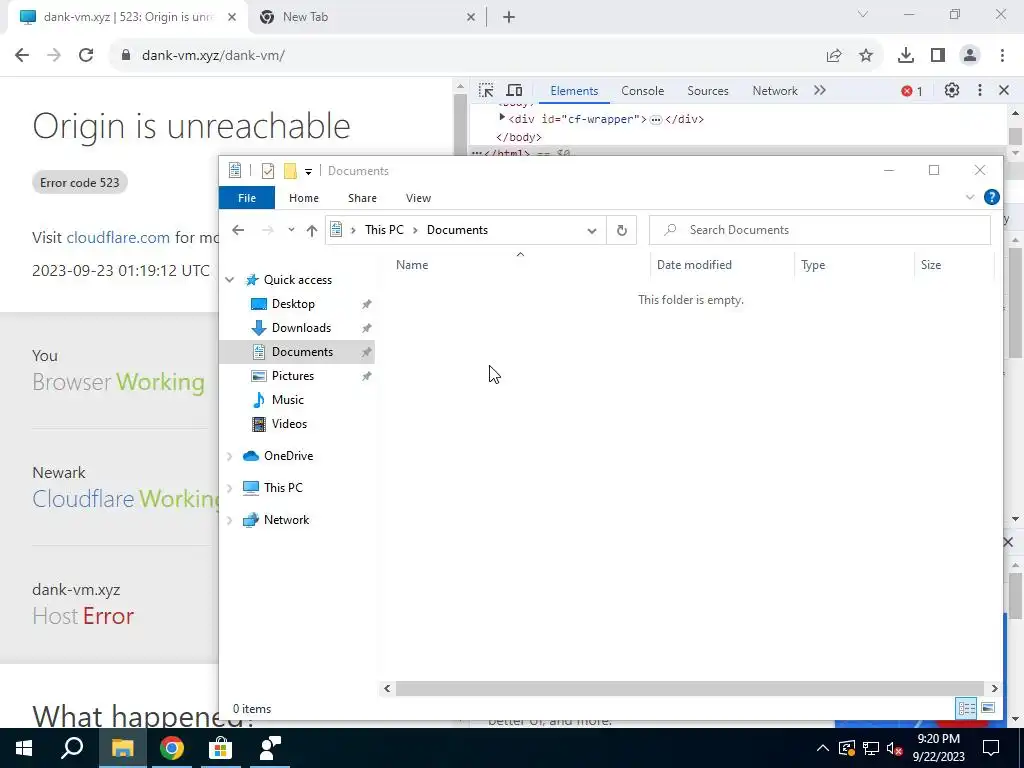
Task: Switch to details view layout icon
Action: (x=967, y=708)
